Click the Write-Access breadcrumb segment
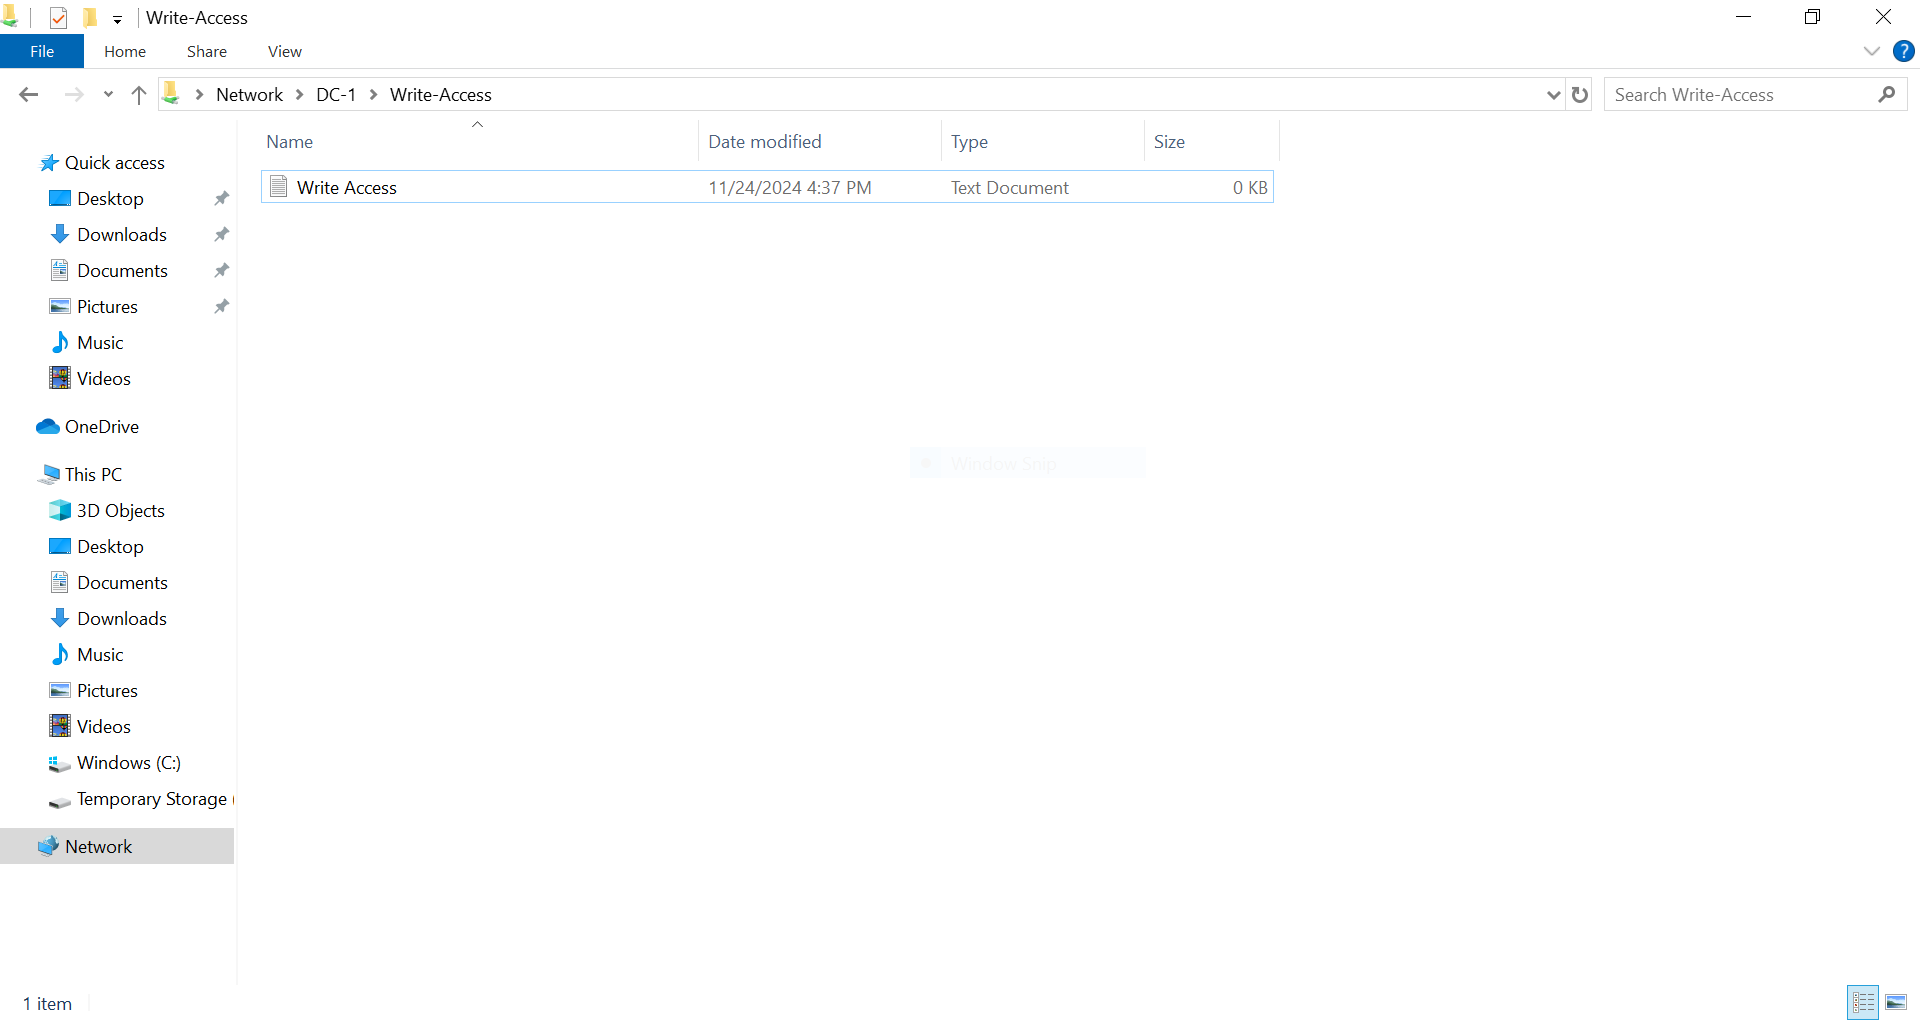Image resolution: width=1920 pixels, height=1020 pixels. [441, 95]
